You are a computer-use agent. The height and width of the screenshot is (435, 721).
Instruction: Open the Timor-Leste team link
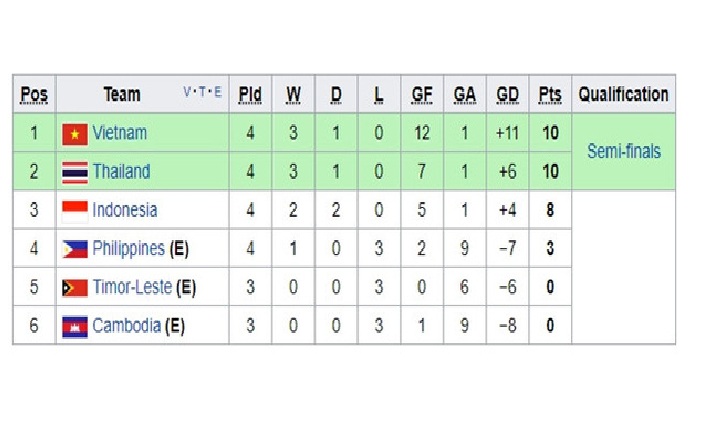[132, 287]
